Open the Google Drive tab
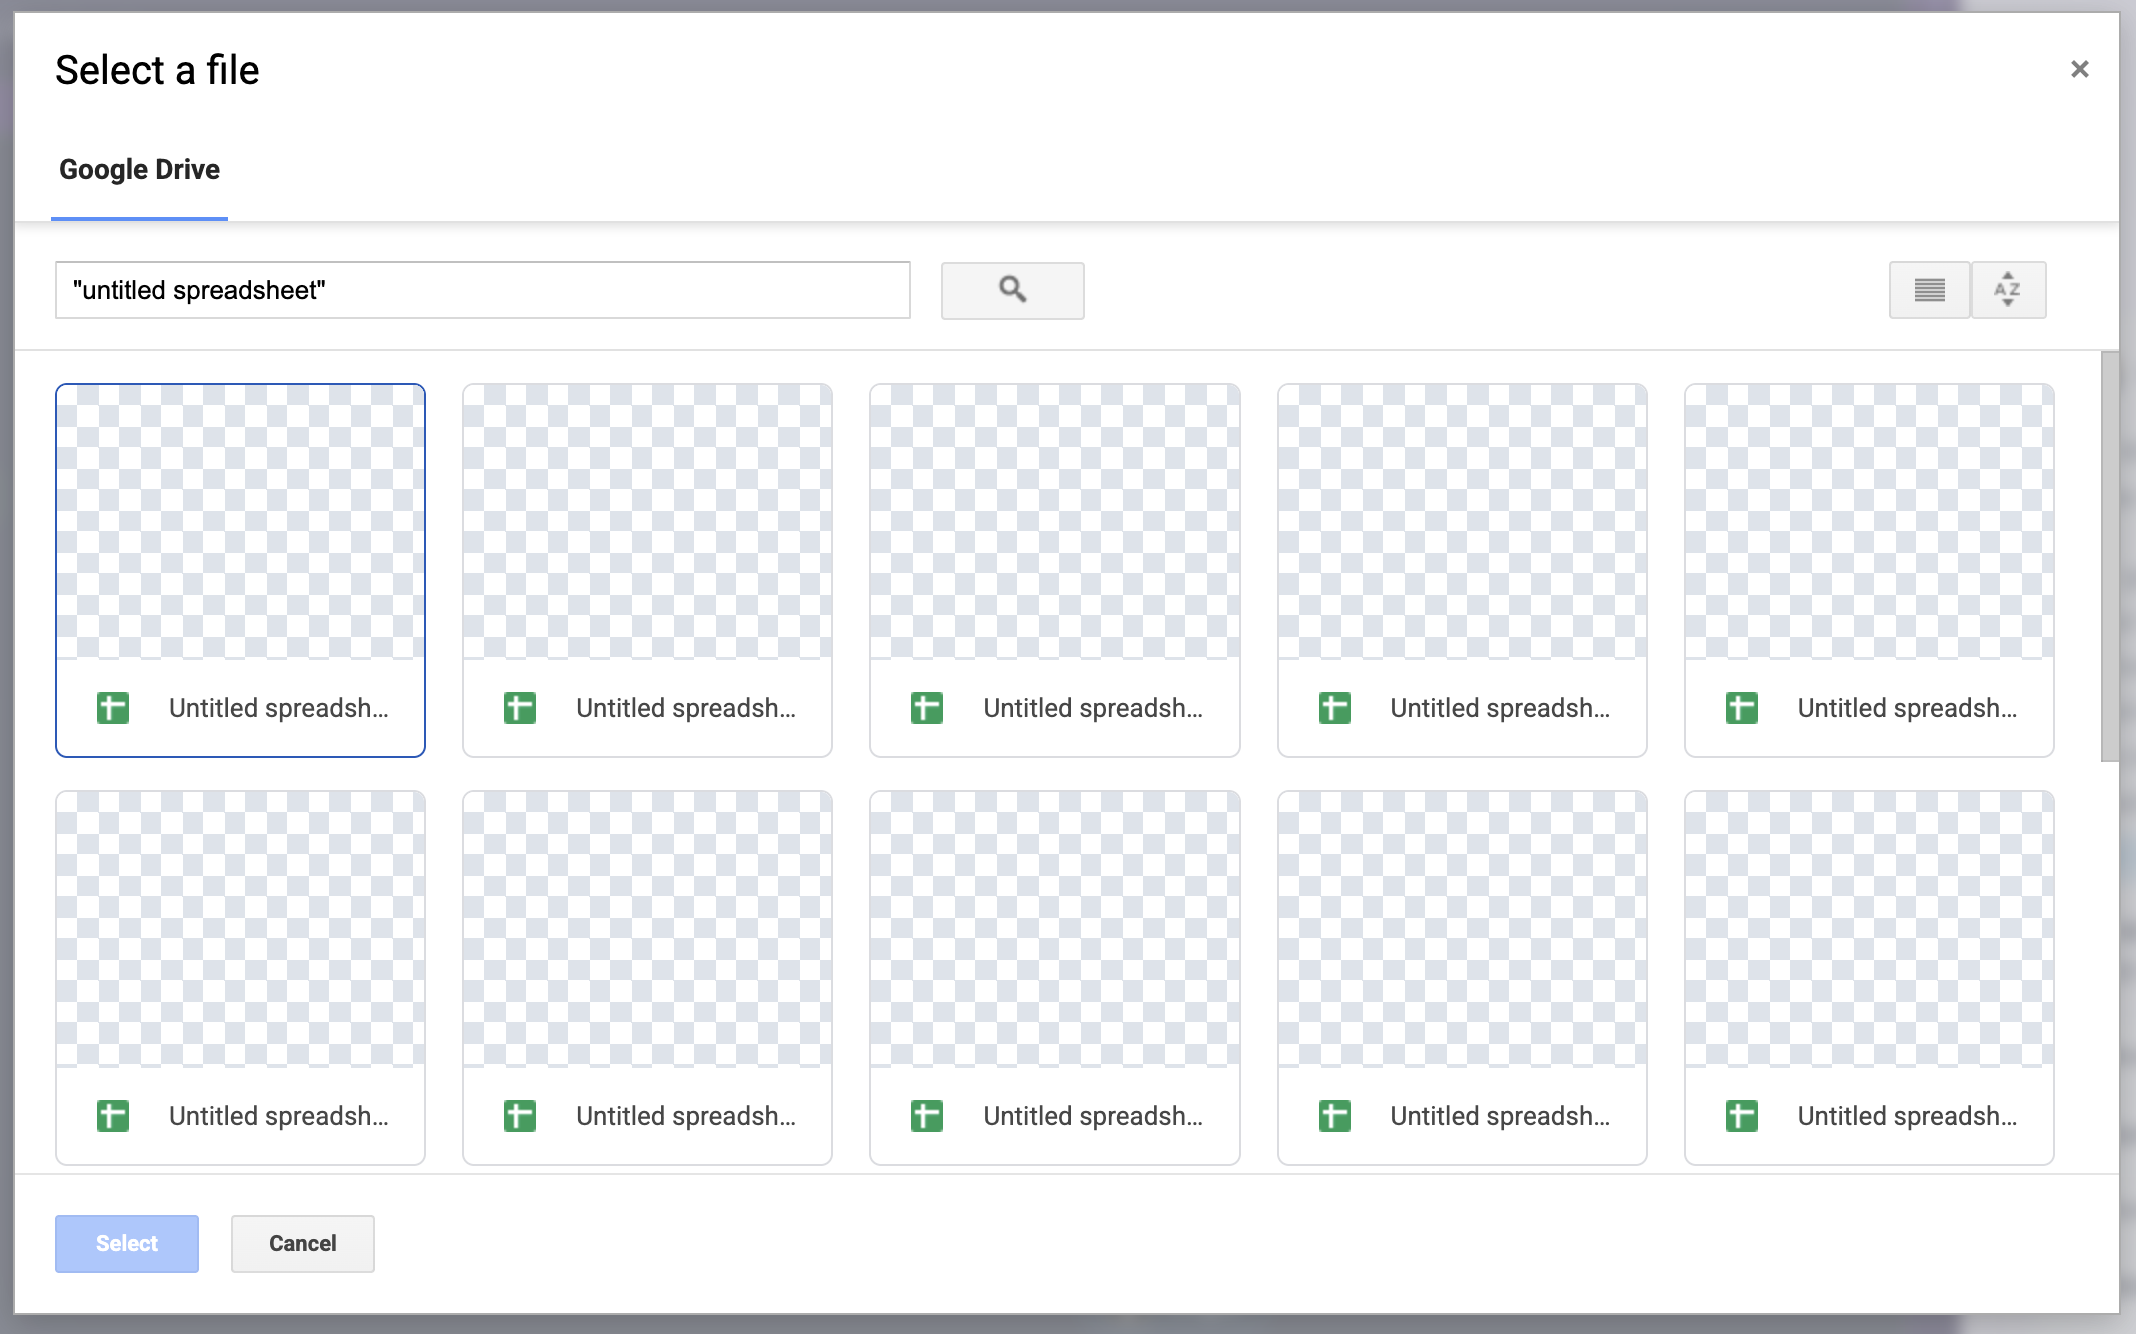Screen dimensions: 2136x1334 point(139,170)
